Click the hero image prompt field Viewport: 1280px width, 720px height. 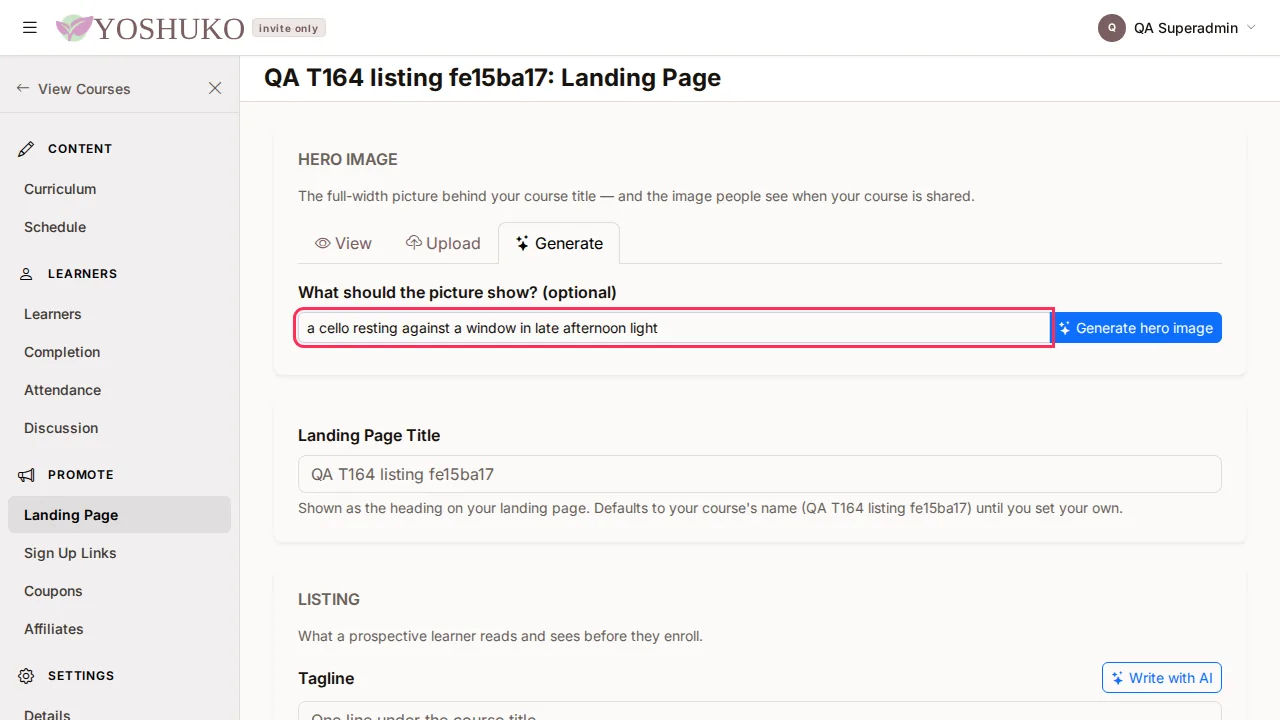[674, 328]
